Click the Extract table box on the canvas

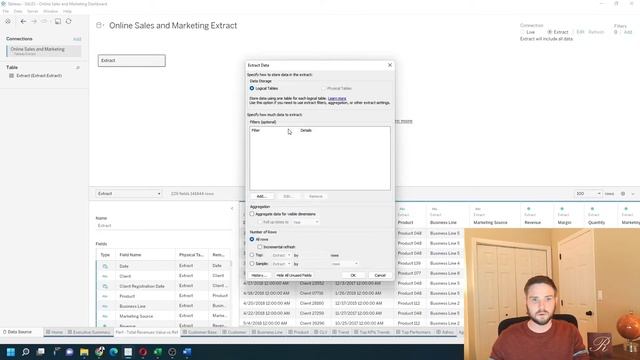(131, 60)
